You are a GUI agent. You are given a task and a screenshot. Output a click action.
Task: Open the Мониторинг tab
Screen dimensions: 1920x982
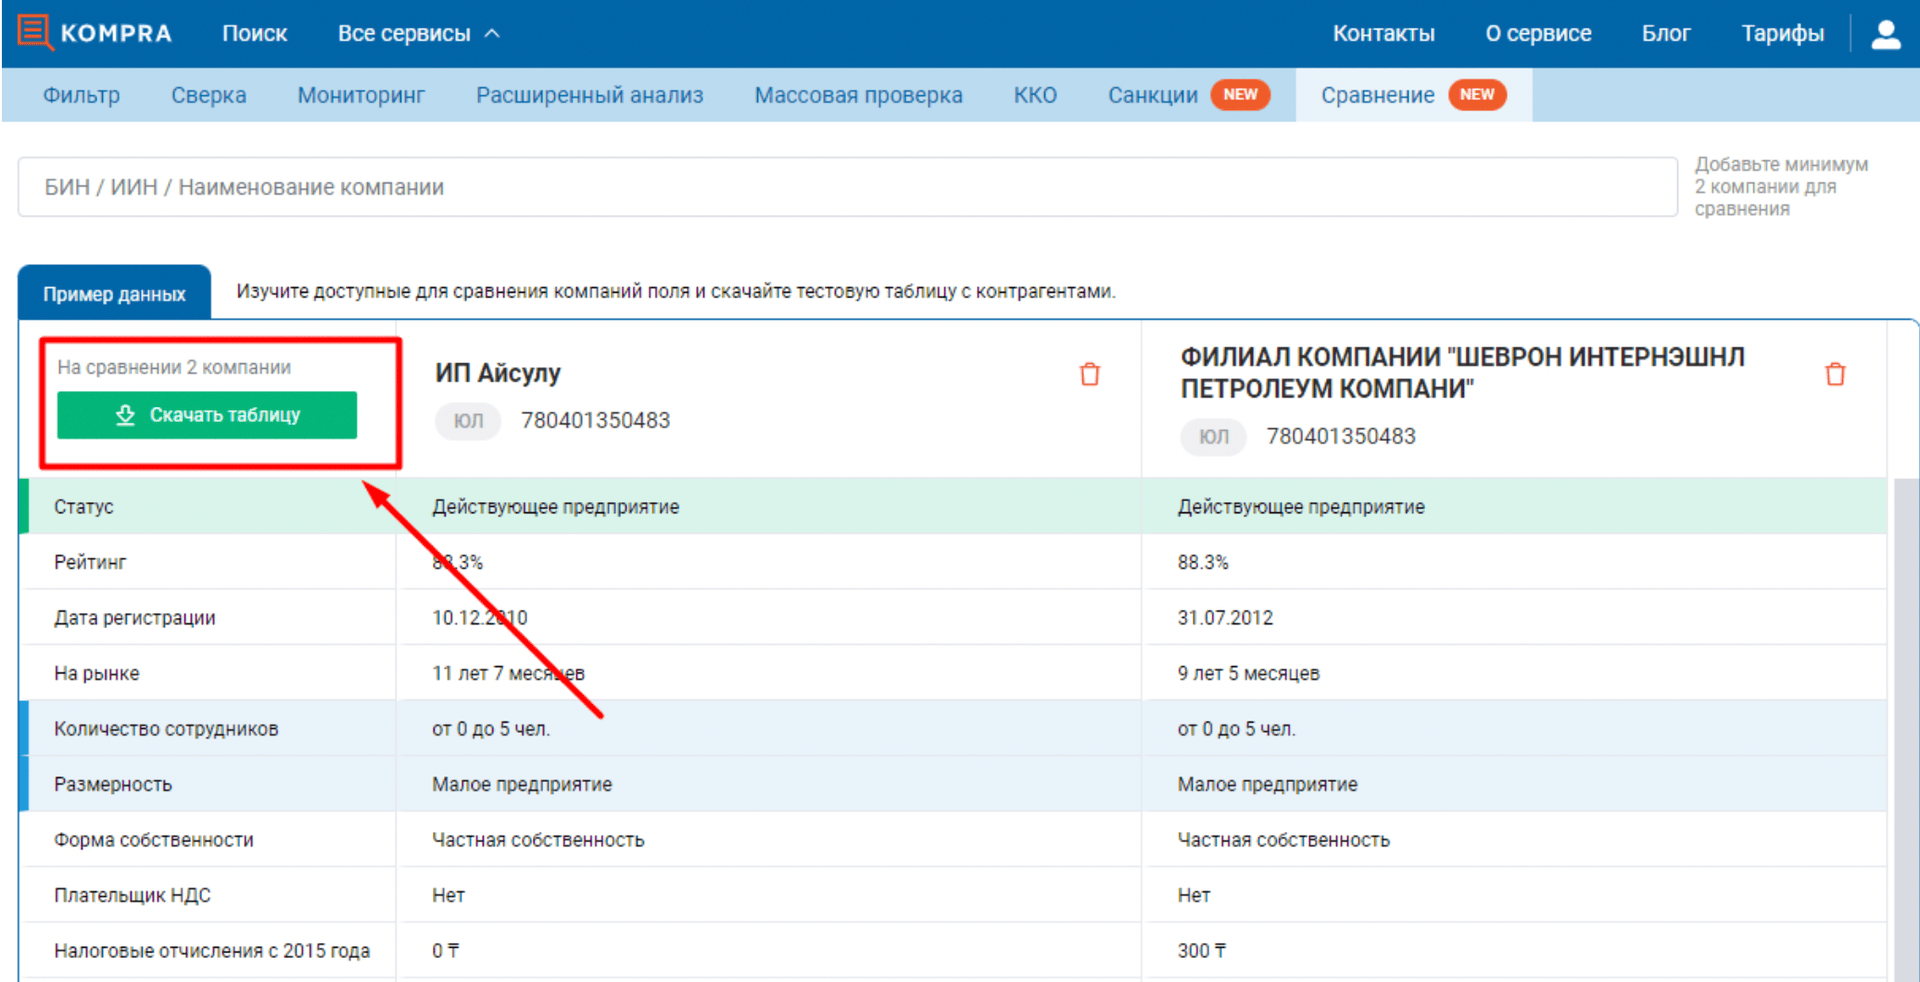tap(361, 95)
